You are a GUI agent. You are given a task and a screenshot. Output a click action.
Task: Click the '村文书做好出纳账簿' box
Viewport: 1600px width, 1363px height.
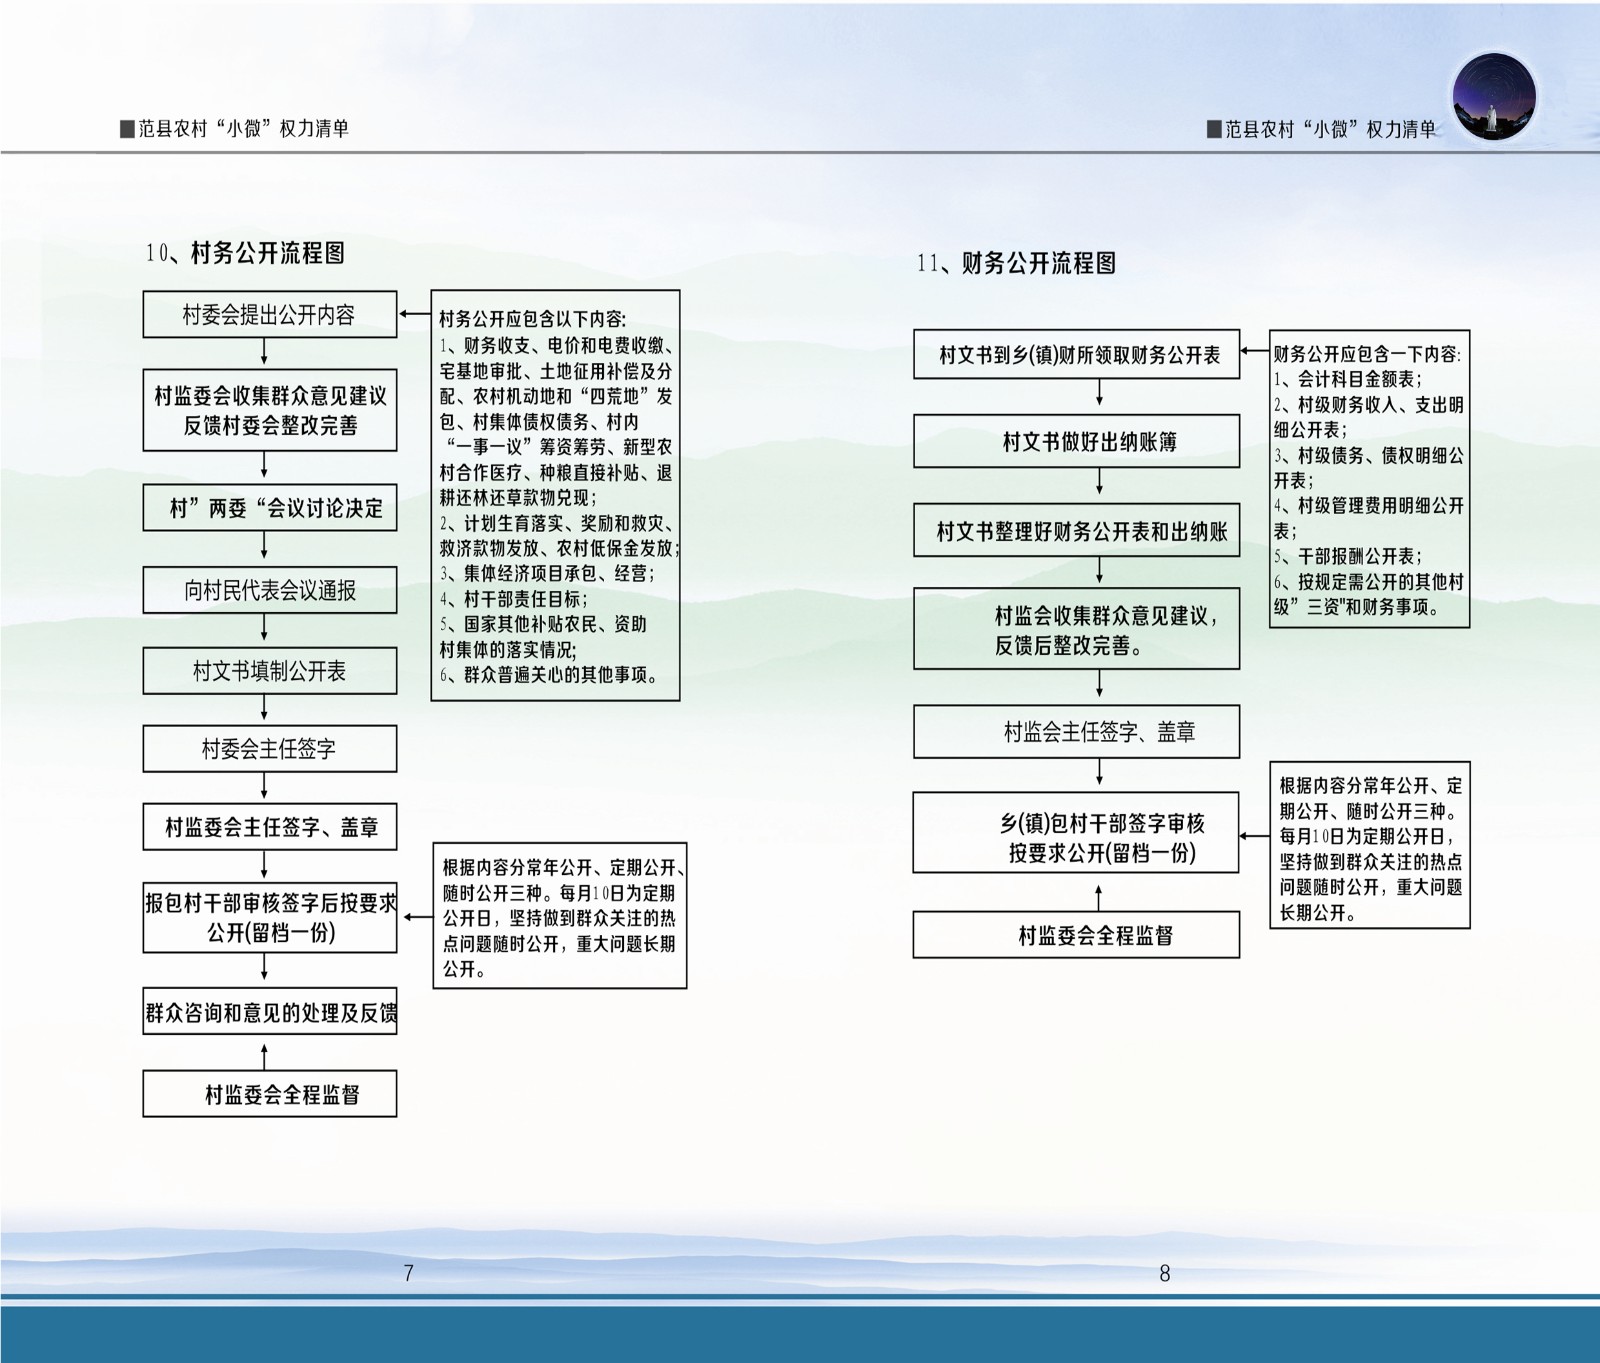click(x=1077, y=442)
